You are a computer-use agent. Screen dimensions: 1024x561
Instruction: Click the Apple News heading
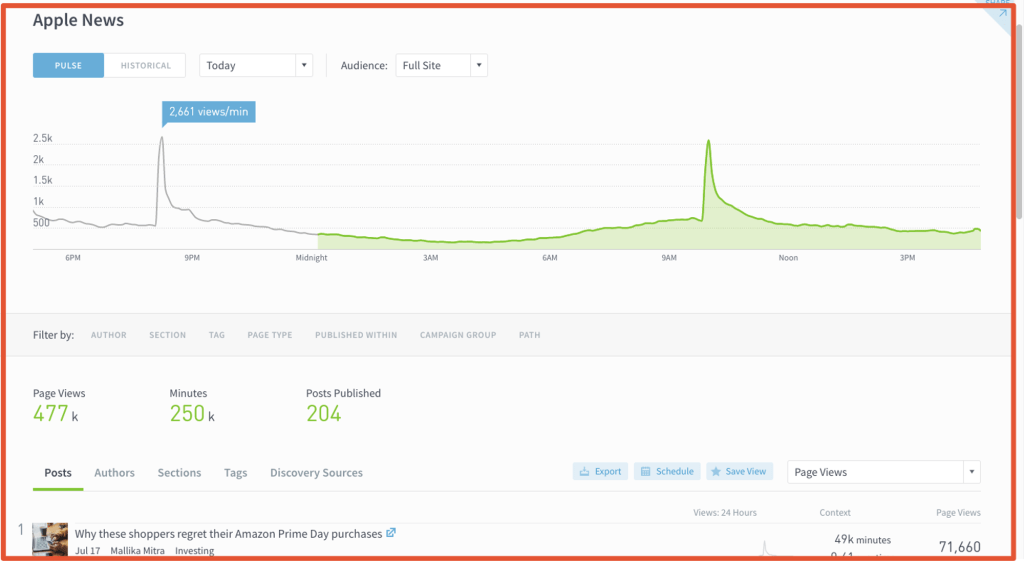78,20
